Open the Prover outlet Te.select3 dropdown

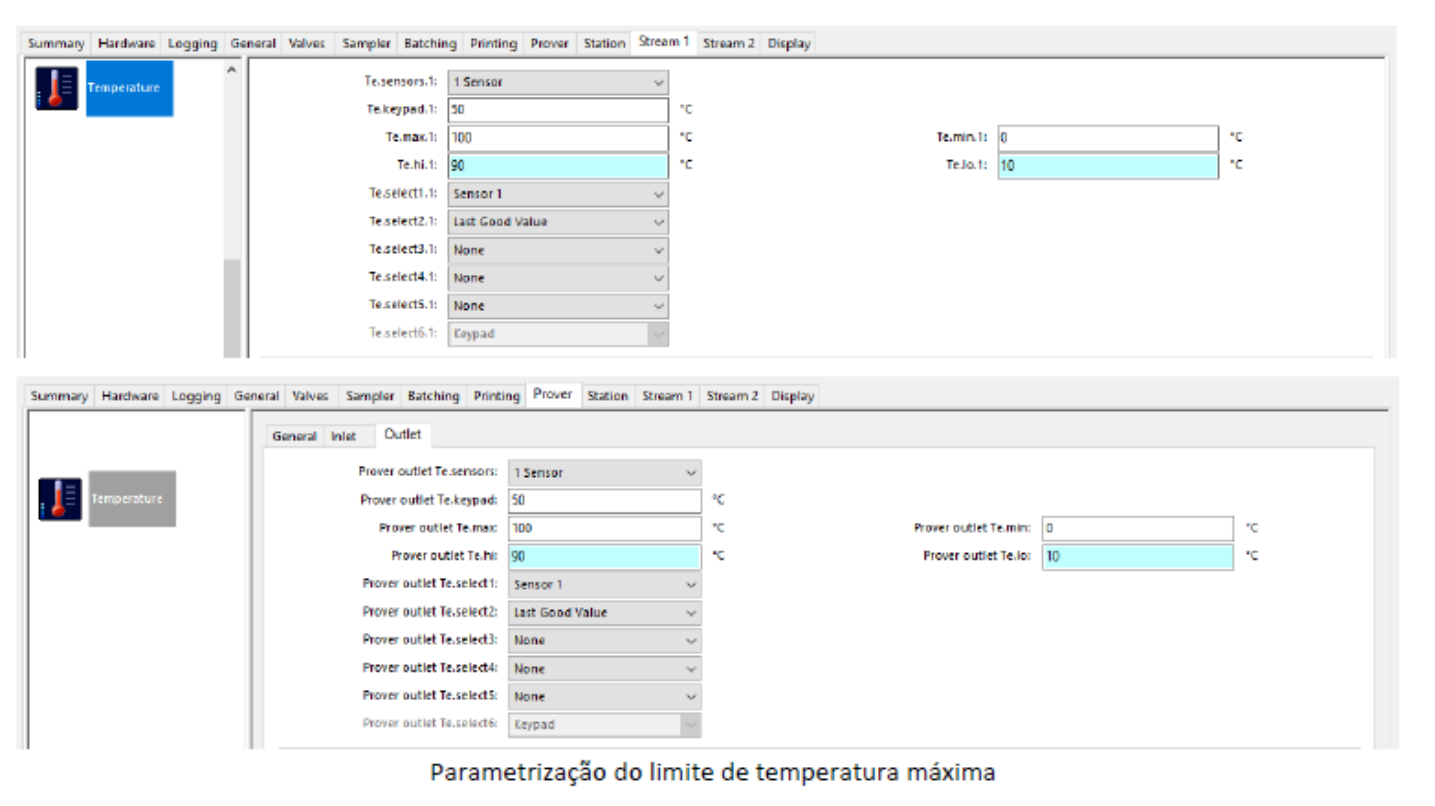click(605, 640)
